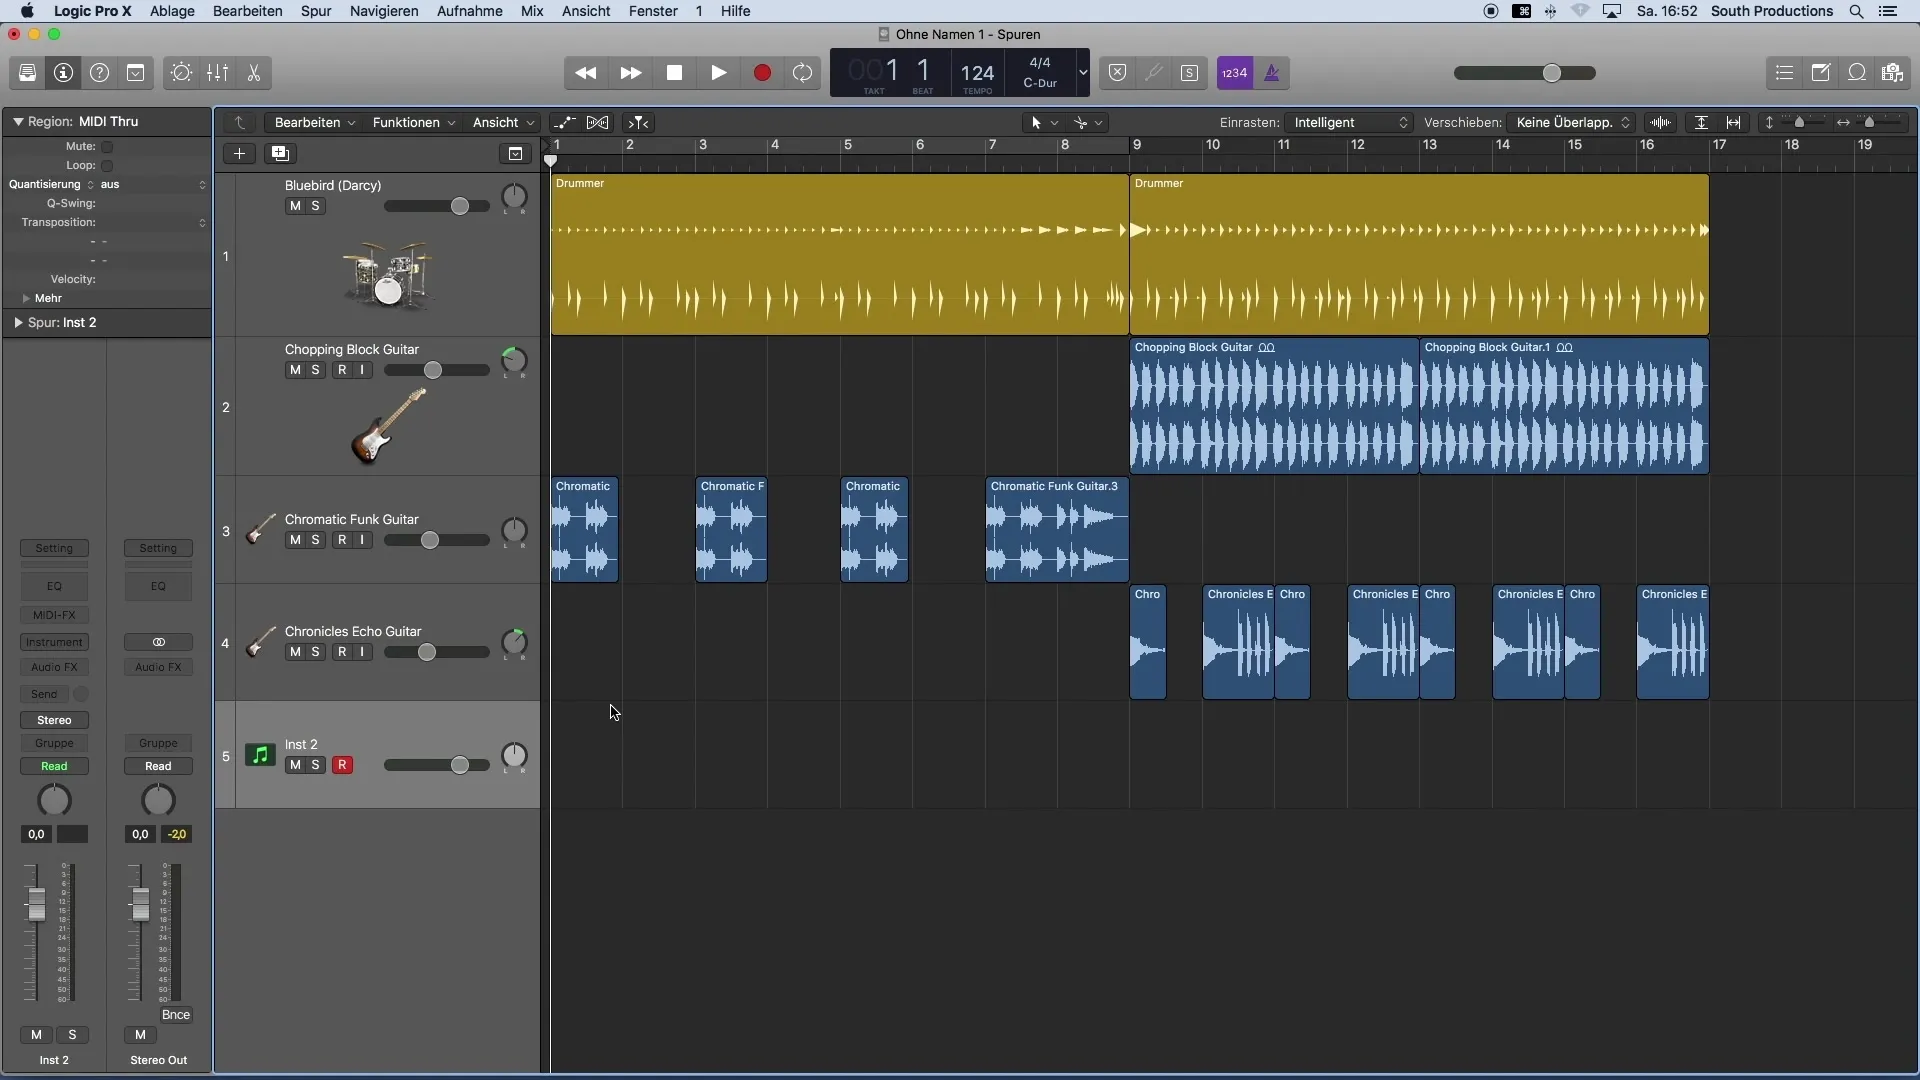Disable the red record arm on Inst 2
This screenshot has width=1920, height=1080.
pyautogui.click(x=342, y=765)
